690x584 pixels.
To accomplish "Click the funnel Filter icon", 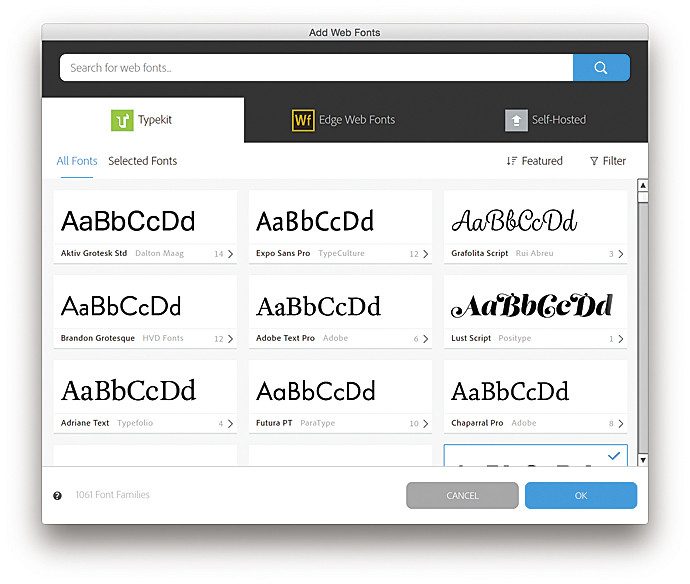I will [x=594, y=161].
